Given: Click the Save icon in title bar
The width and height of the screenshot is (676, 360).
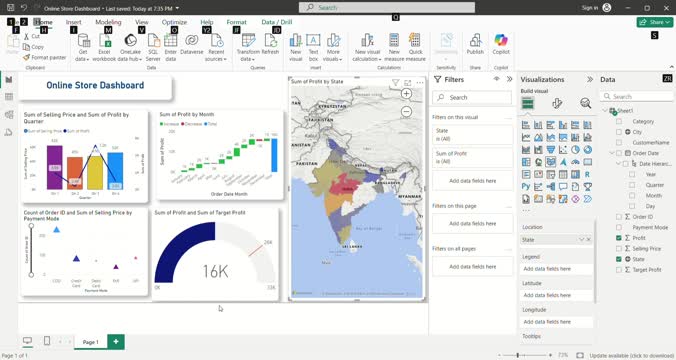Looking at the screenshot, I should 10,8.
